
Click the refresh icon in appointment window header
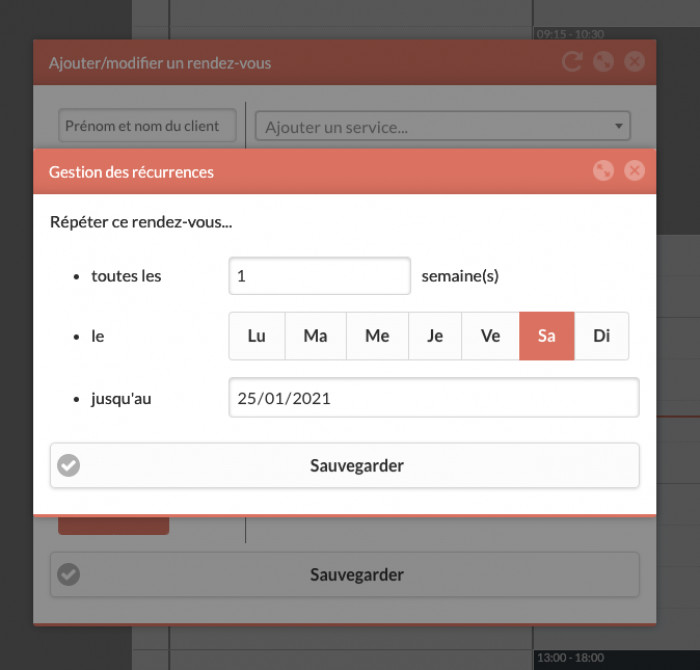coord(572,62)
